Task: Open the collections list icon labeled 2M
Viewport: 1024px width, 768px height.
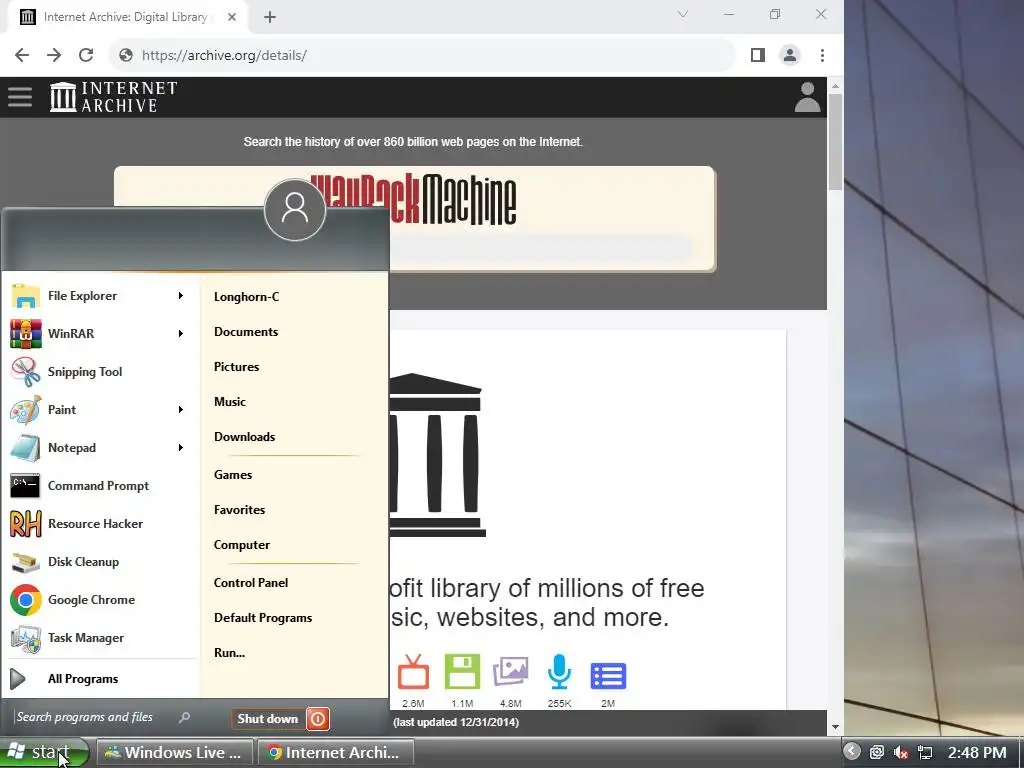Action: tap(608, 676)
